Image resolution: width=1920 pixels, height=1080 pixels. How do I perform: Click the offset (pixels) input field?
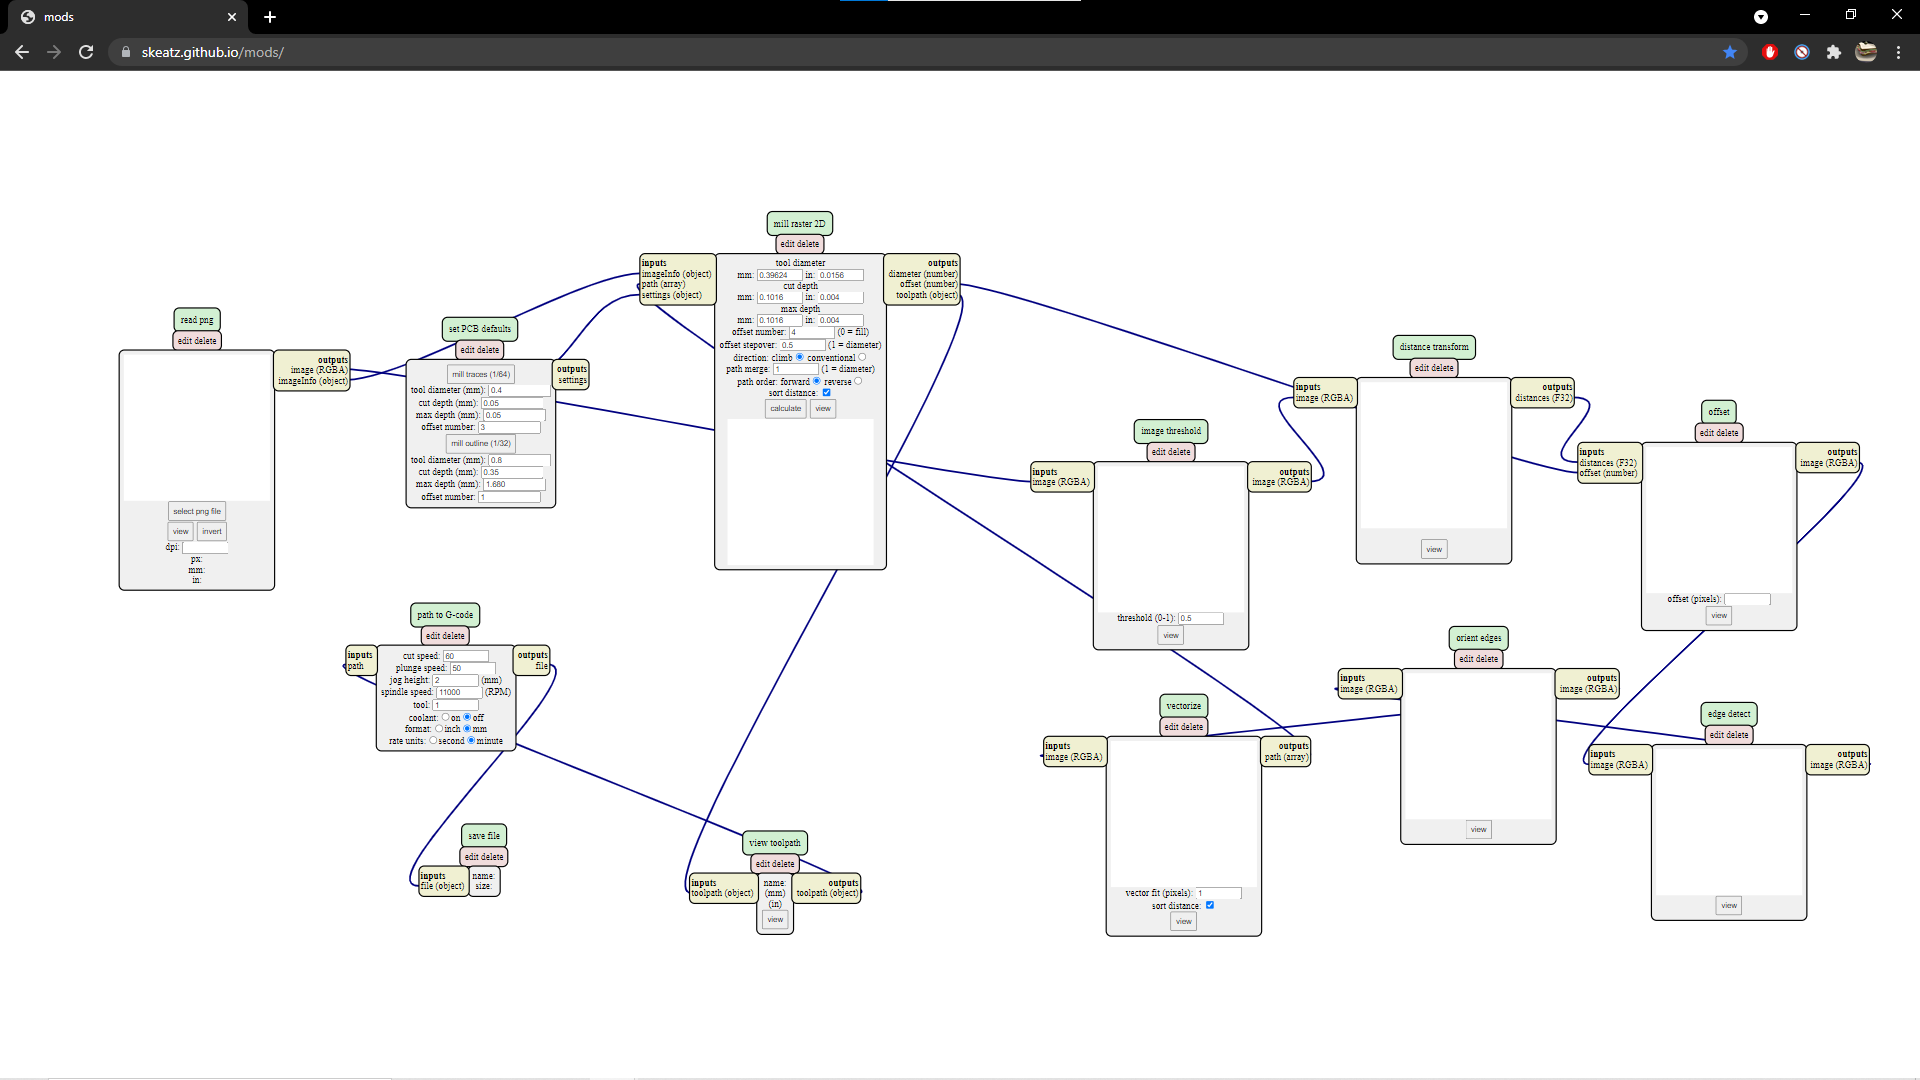(x=1747, y=599)
